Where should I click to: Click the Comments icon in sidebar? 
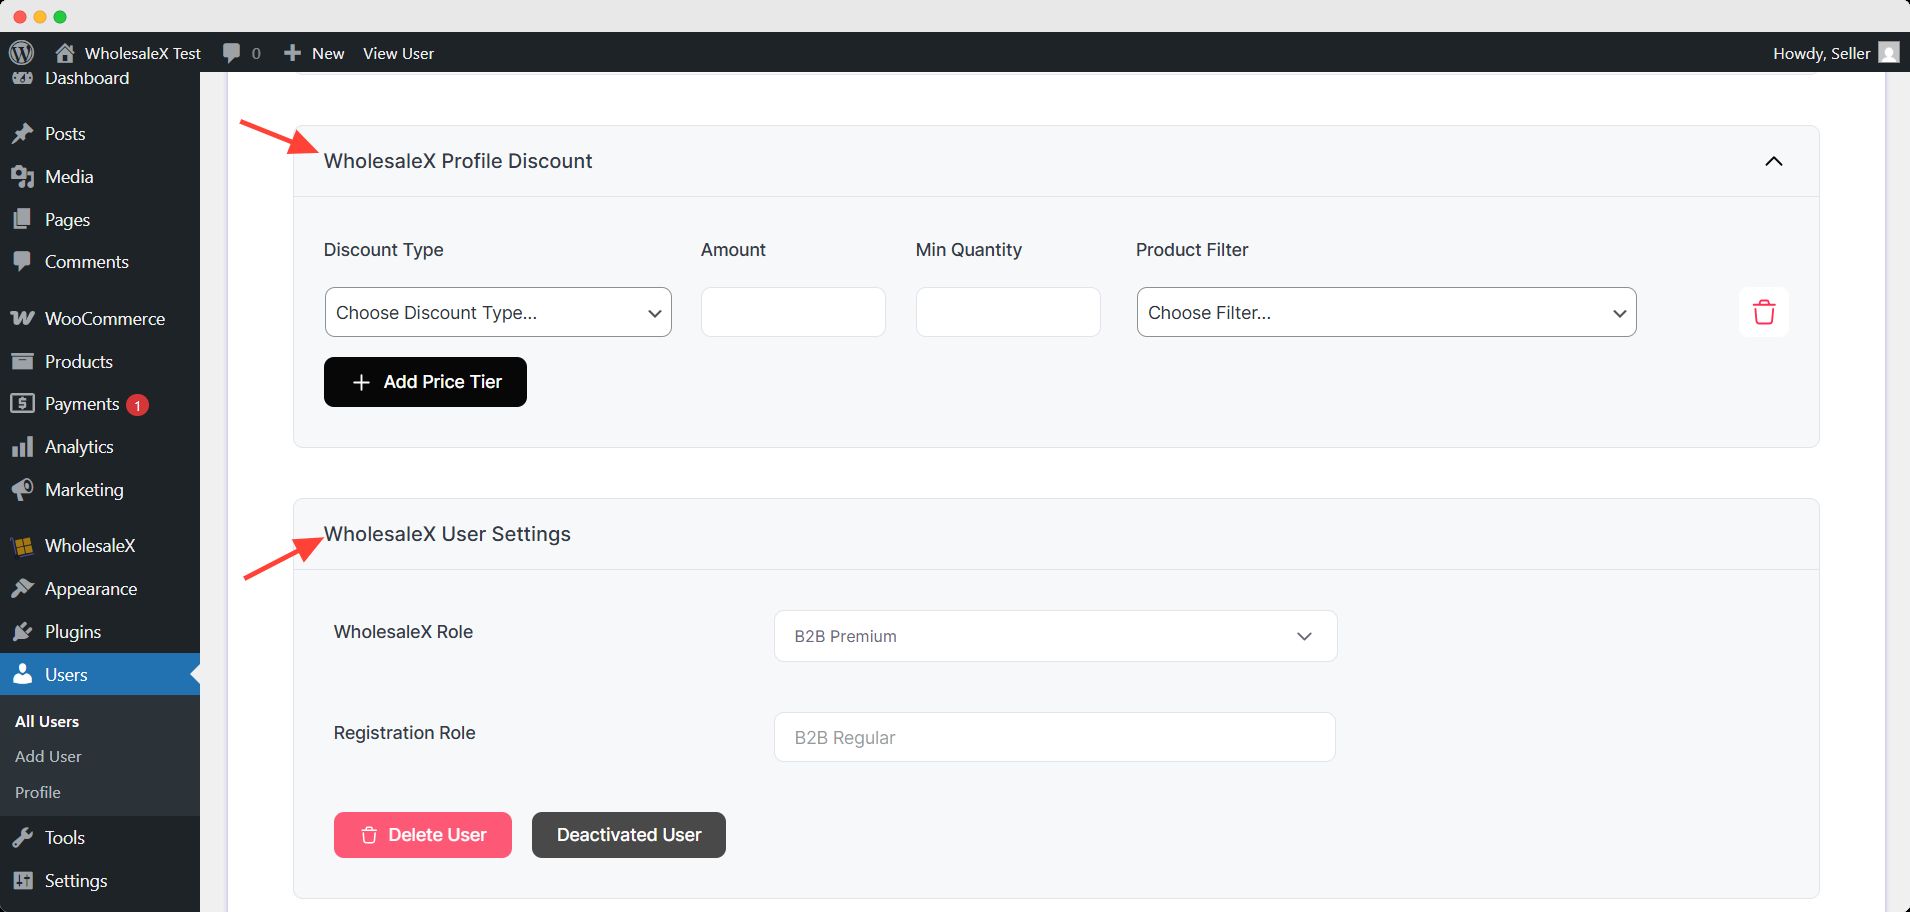tap(22, 261)
